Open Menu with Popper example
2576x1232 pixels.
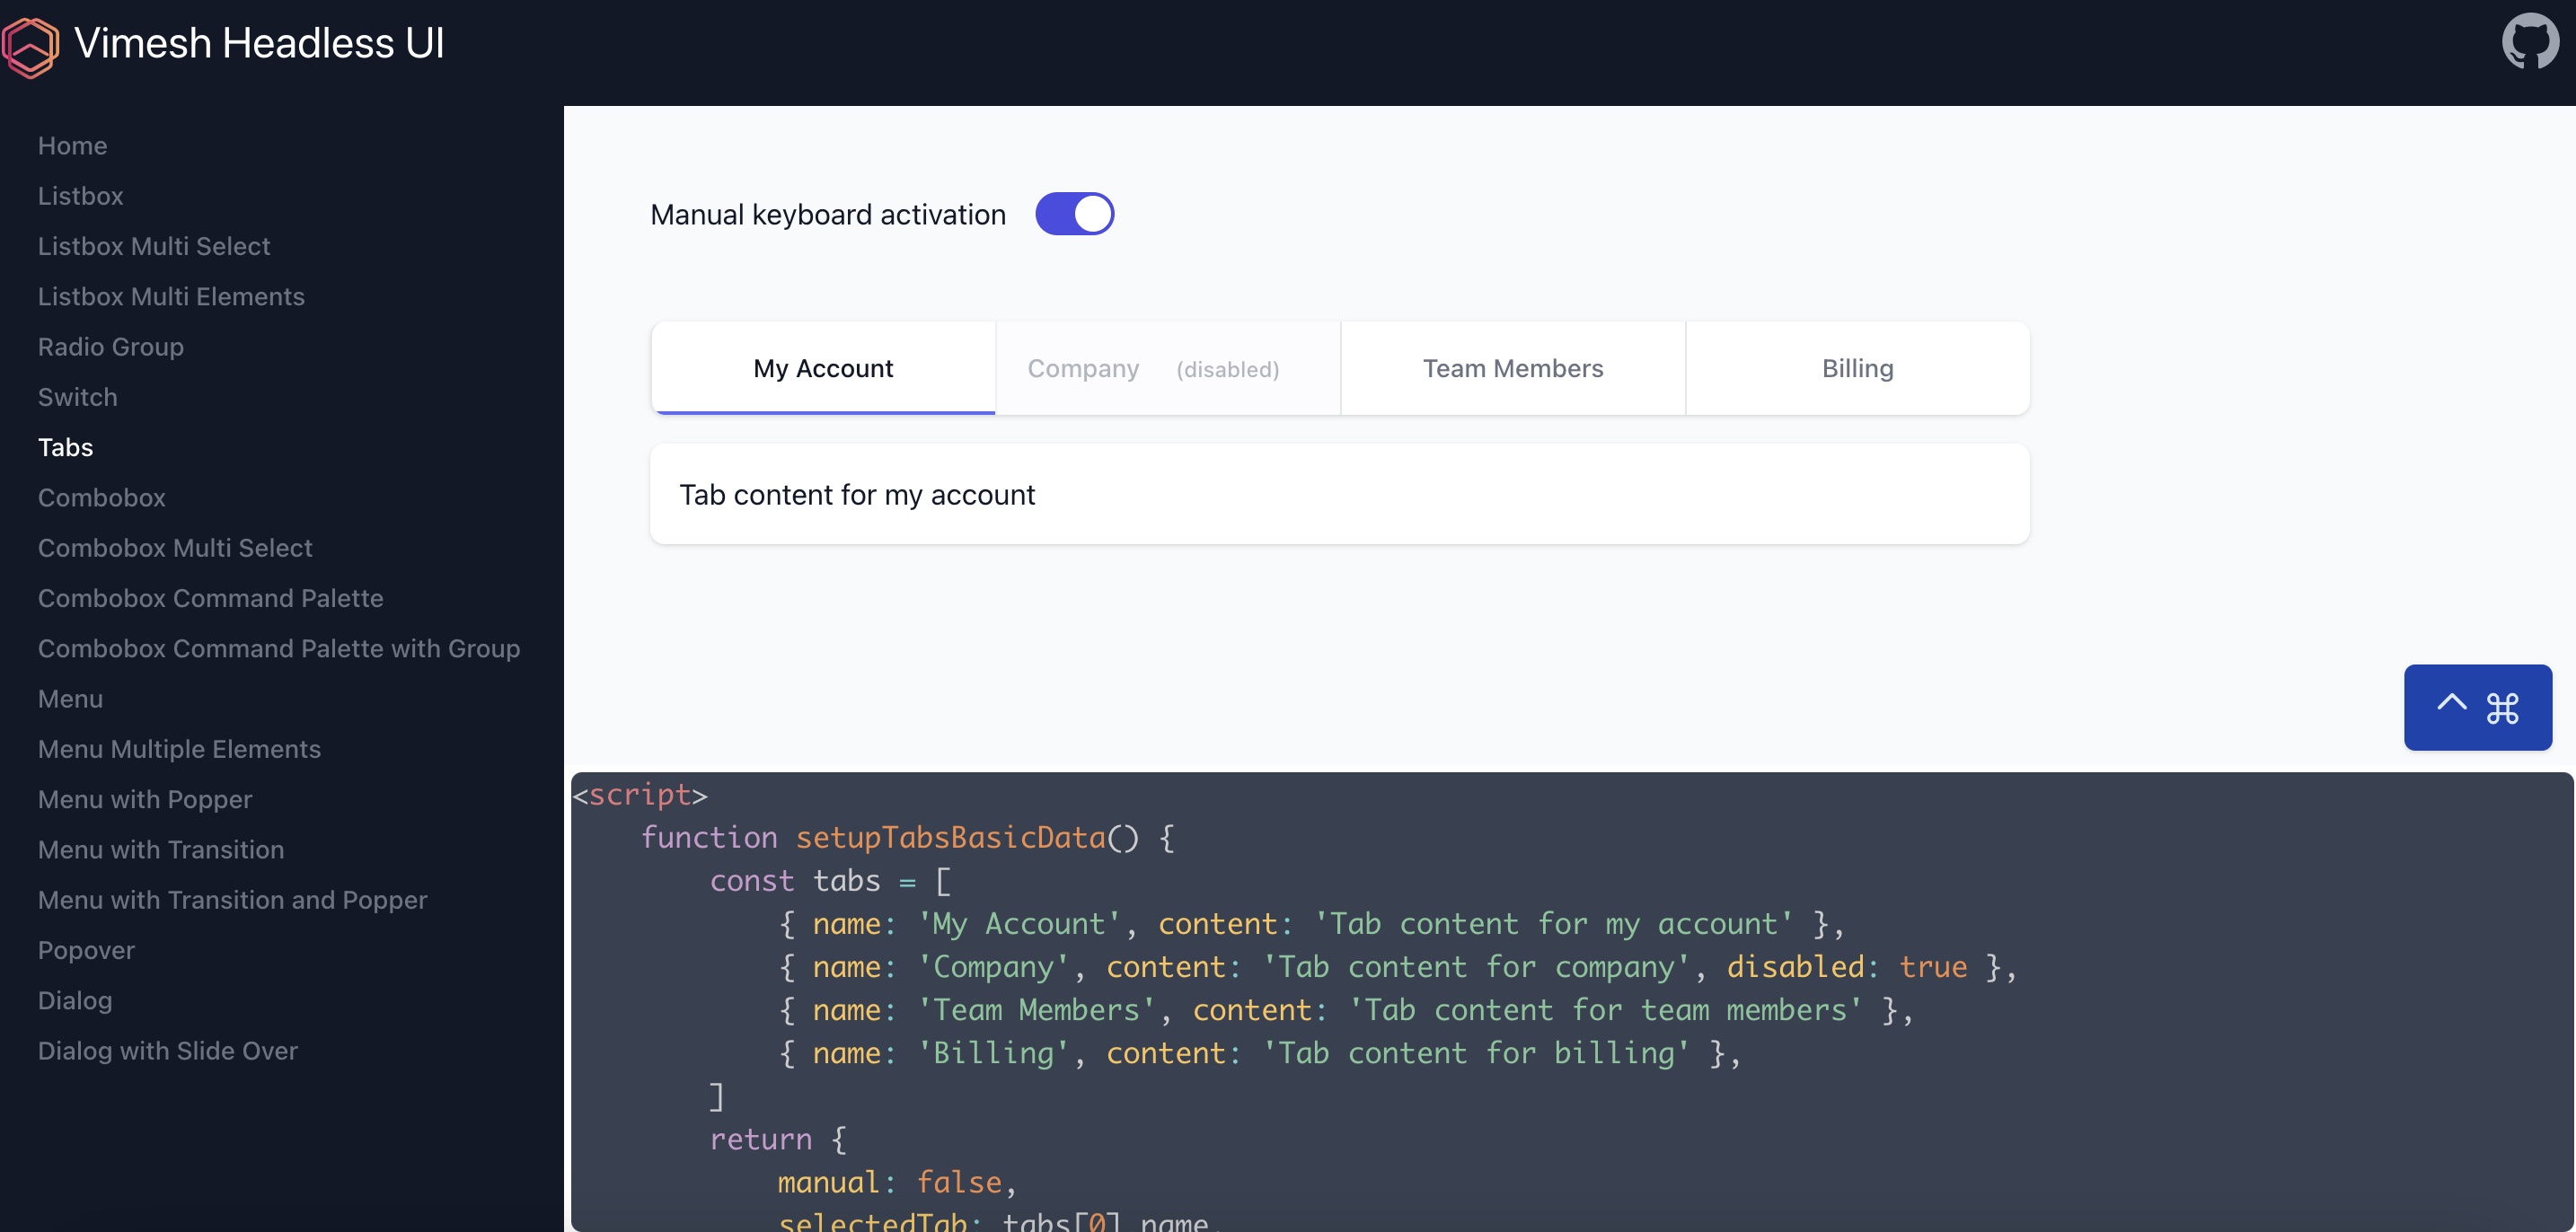click(x=145, y=799)
